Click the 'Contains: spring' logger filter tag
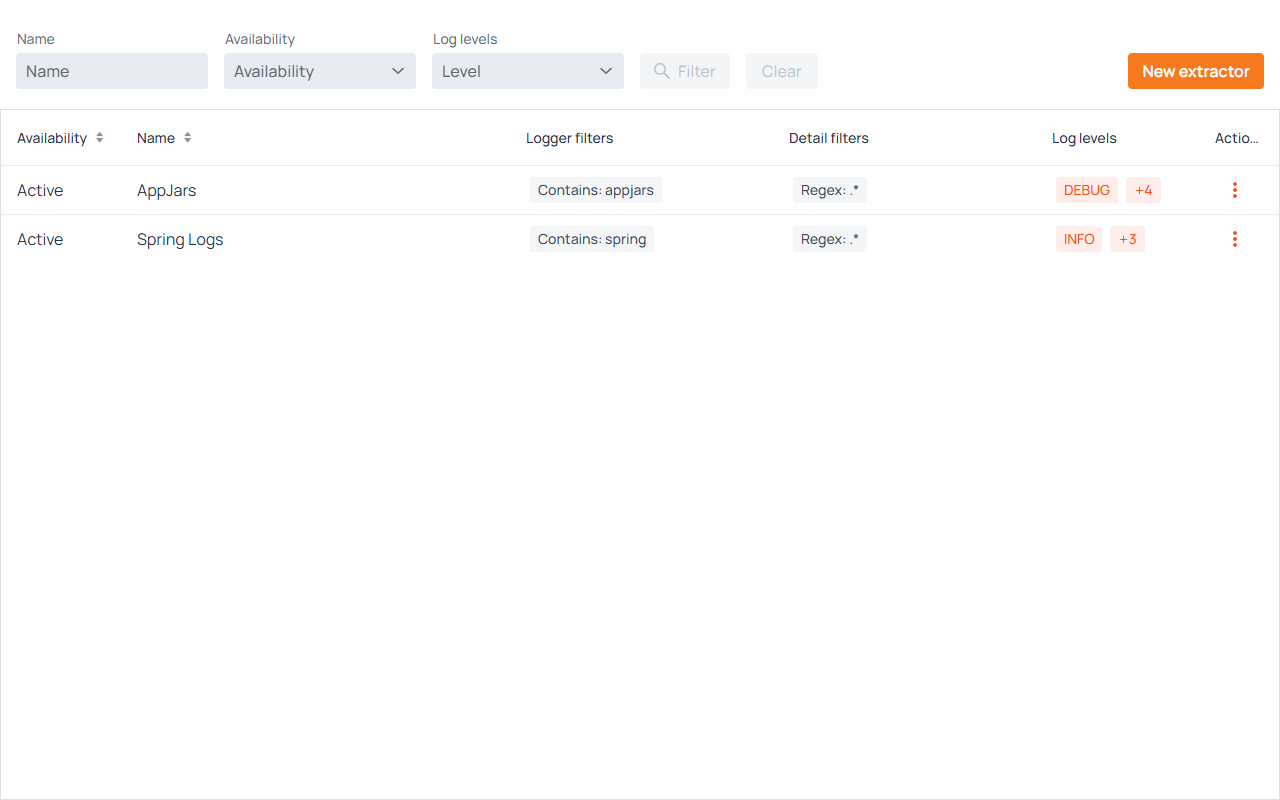 (592, 239)
